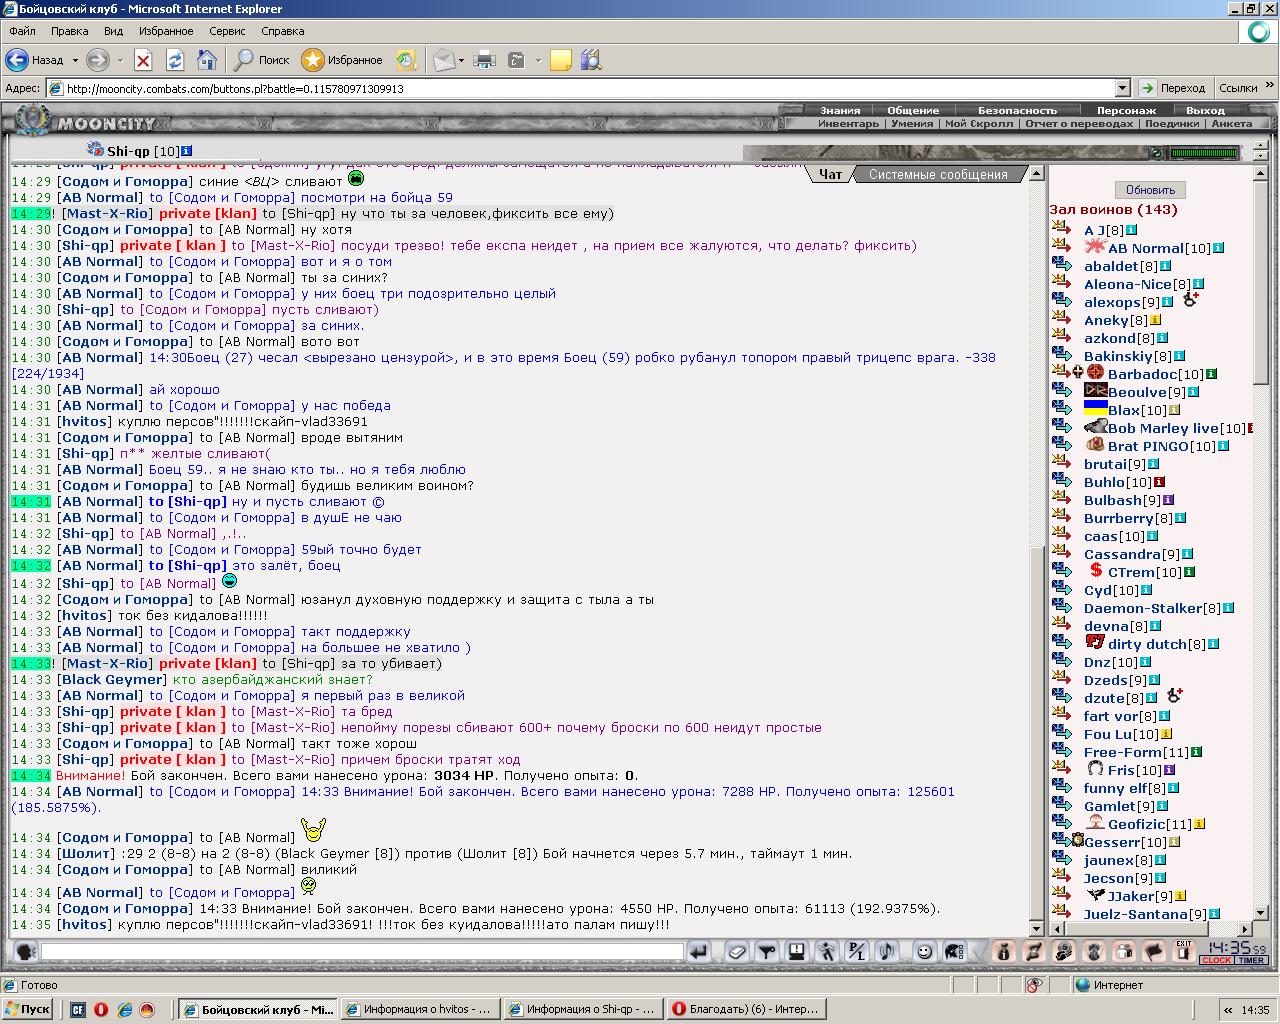Click the Пуск Start button

point(28,1009)
